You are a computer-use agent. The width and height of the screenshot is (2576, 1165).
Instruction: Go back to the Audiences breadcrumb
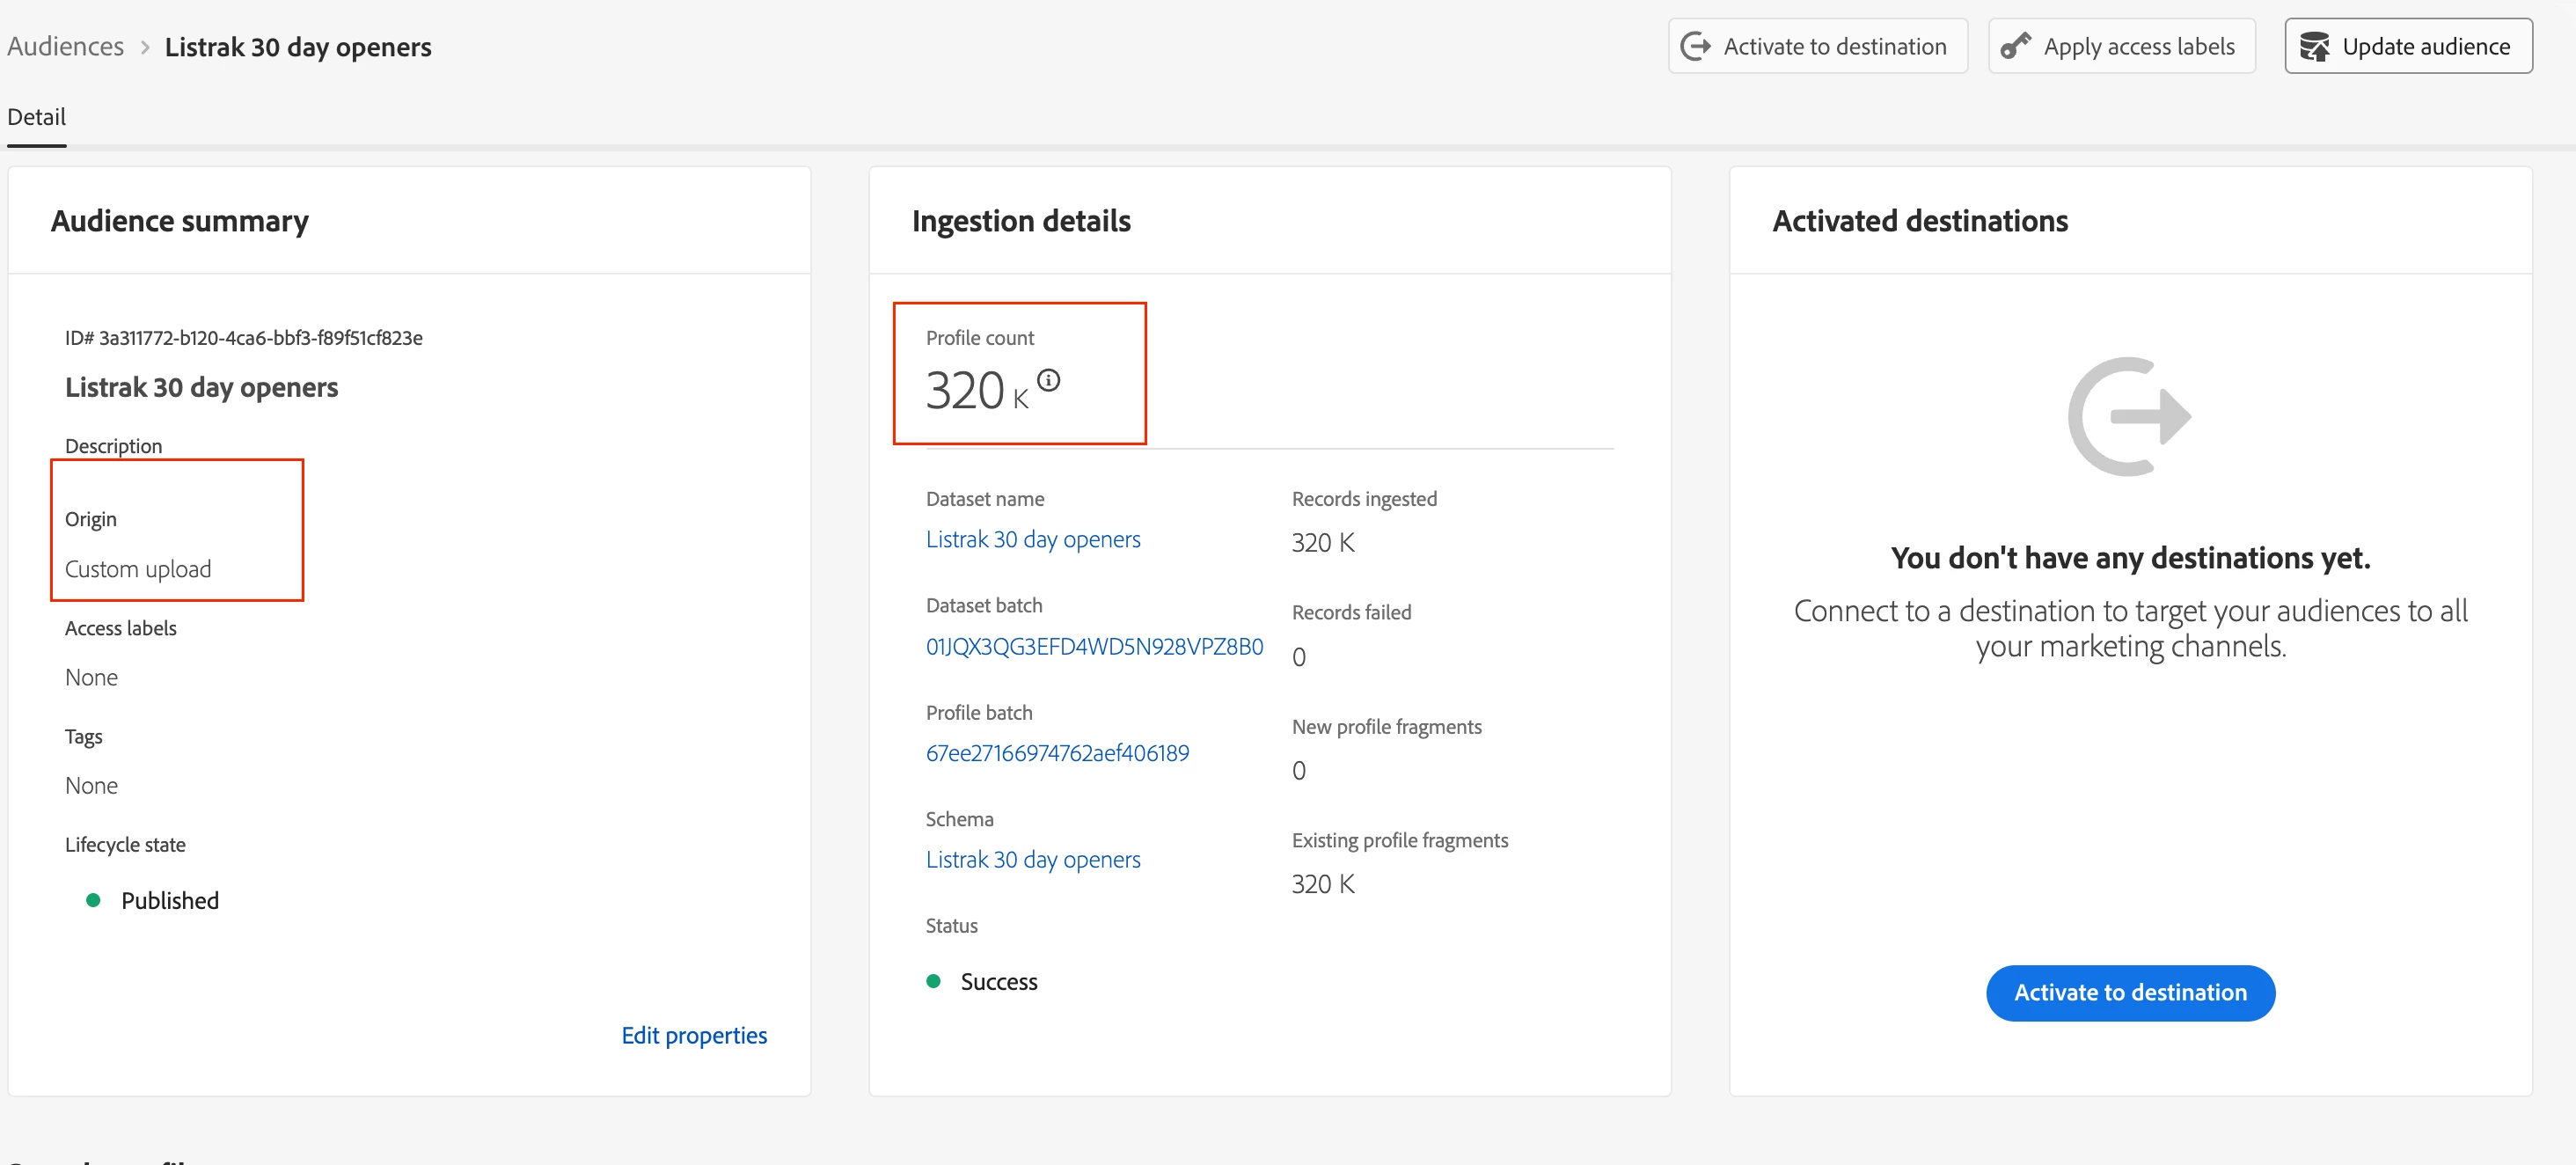tap(65, 46)
